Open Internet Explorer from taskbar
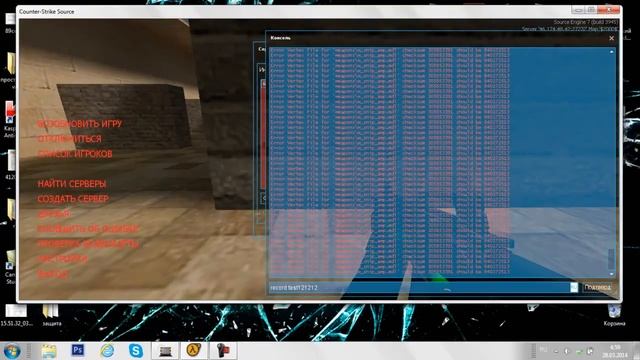This screenshot has width=640, height=360. tap(107, 351)
